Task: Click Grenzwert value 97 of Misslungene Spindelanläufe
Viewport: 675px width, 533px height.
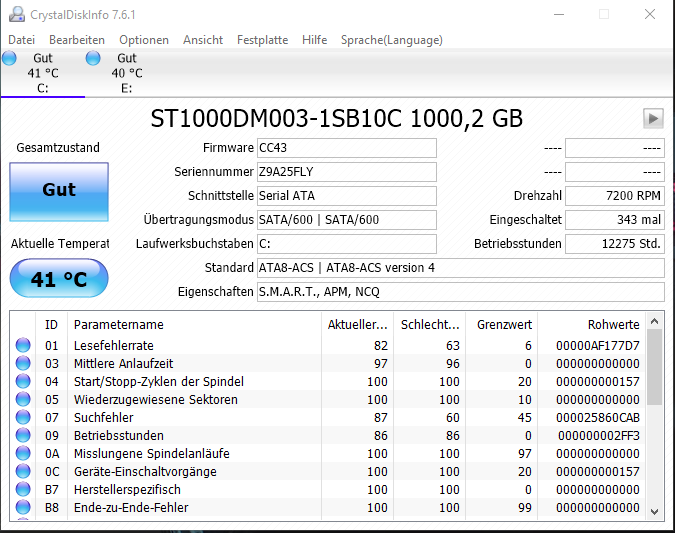Action: coord(524,454)
